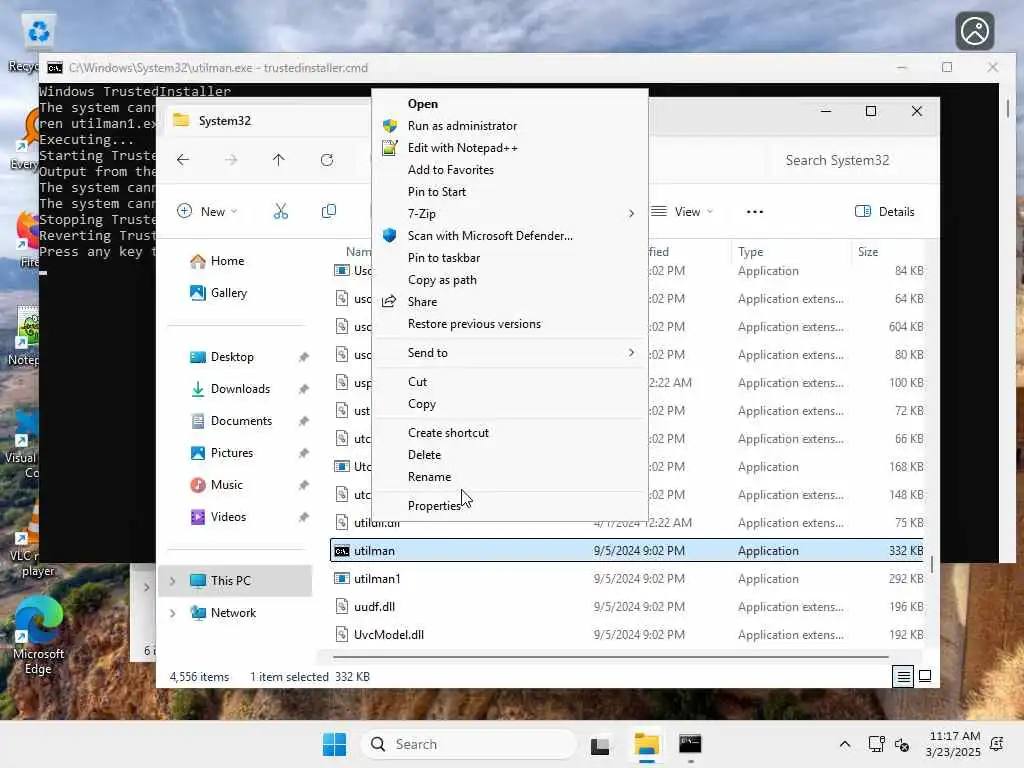Switch to details list view layout
The width and height of the screenshot is (1024, 768).
click(x=903, y=677)
